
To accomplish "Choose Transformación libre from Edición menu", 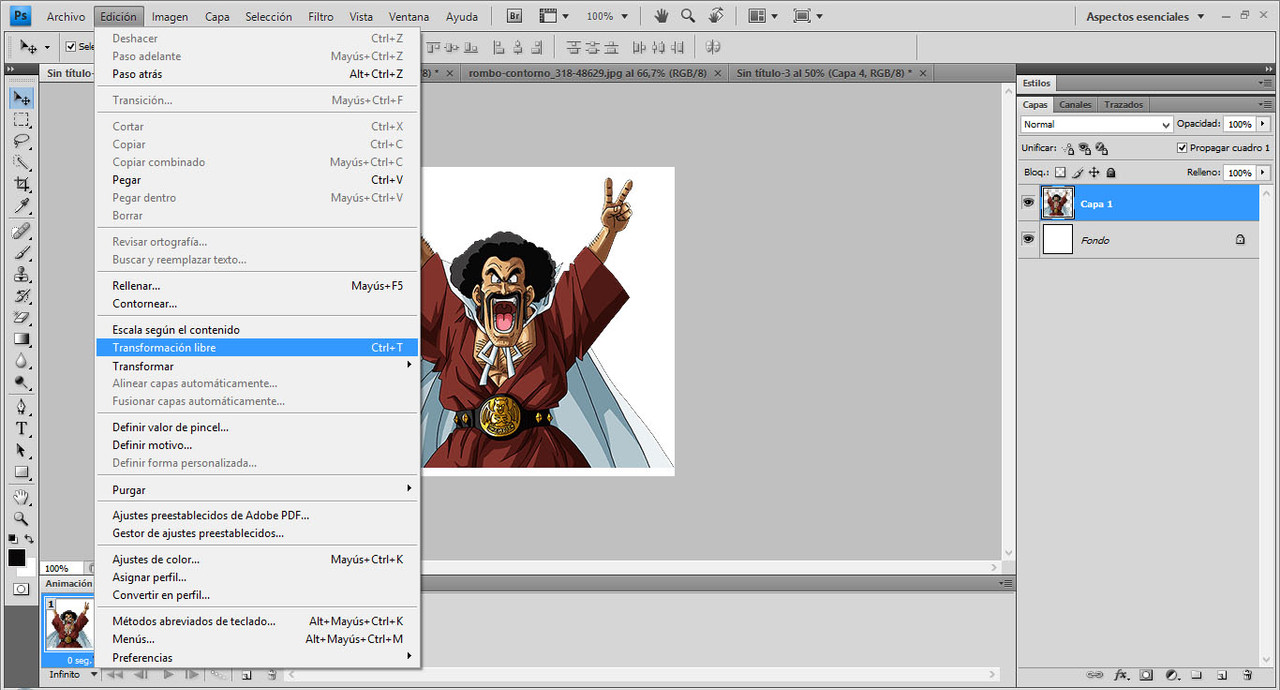I will (x=258, y=348).
